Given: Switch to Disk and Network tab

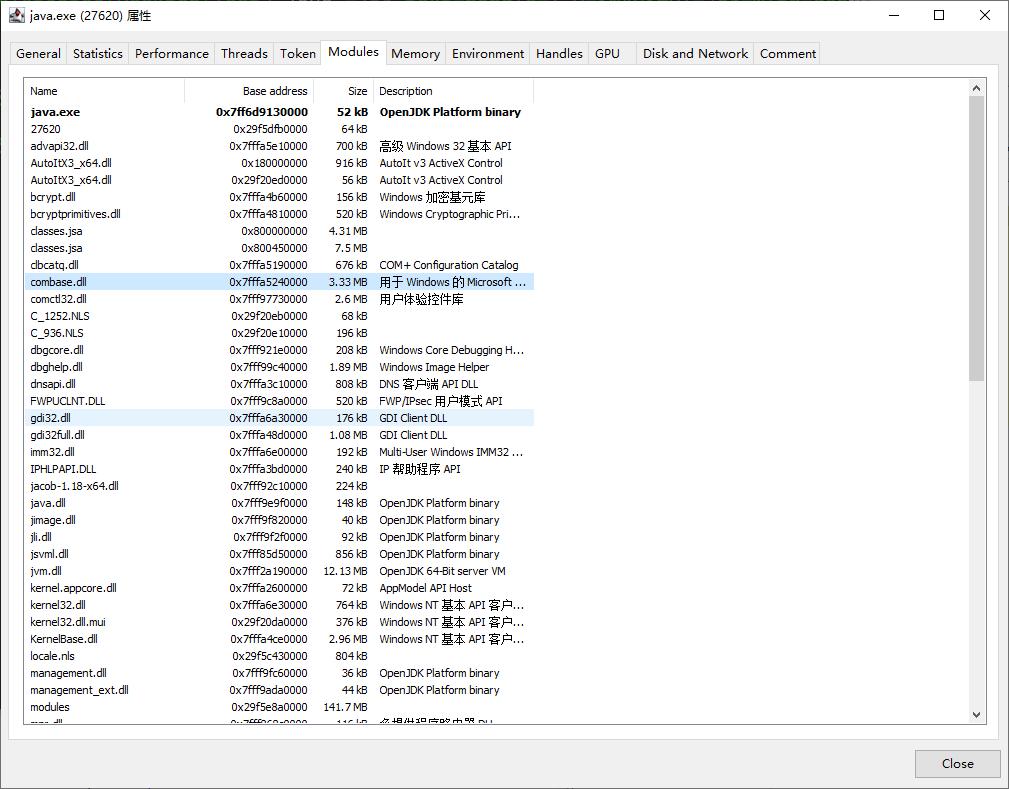Looking at the screenshot, I should [695, 53].
